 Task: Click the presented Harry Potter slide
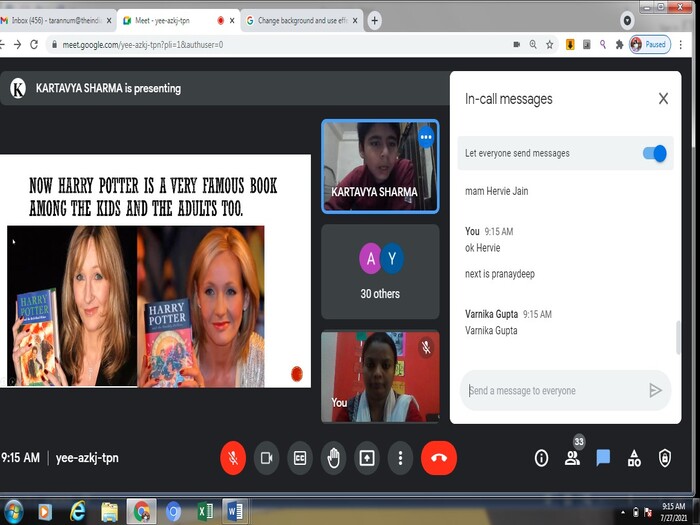click(x=155, y=271)
